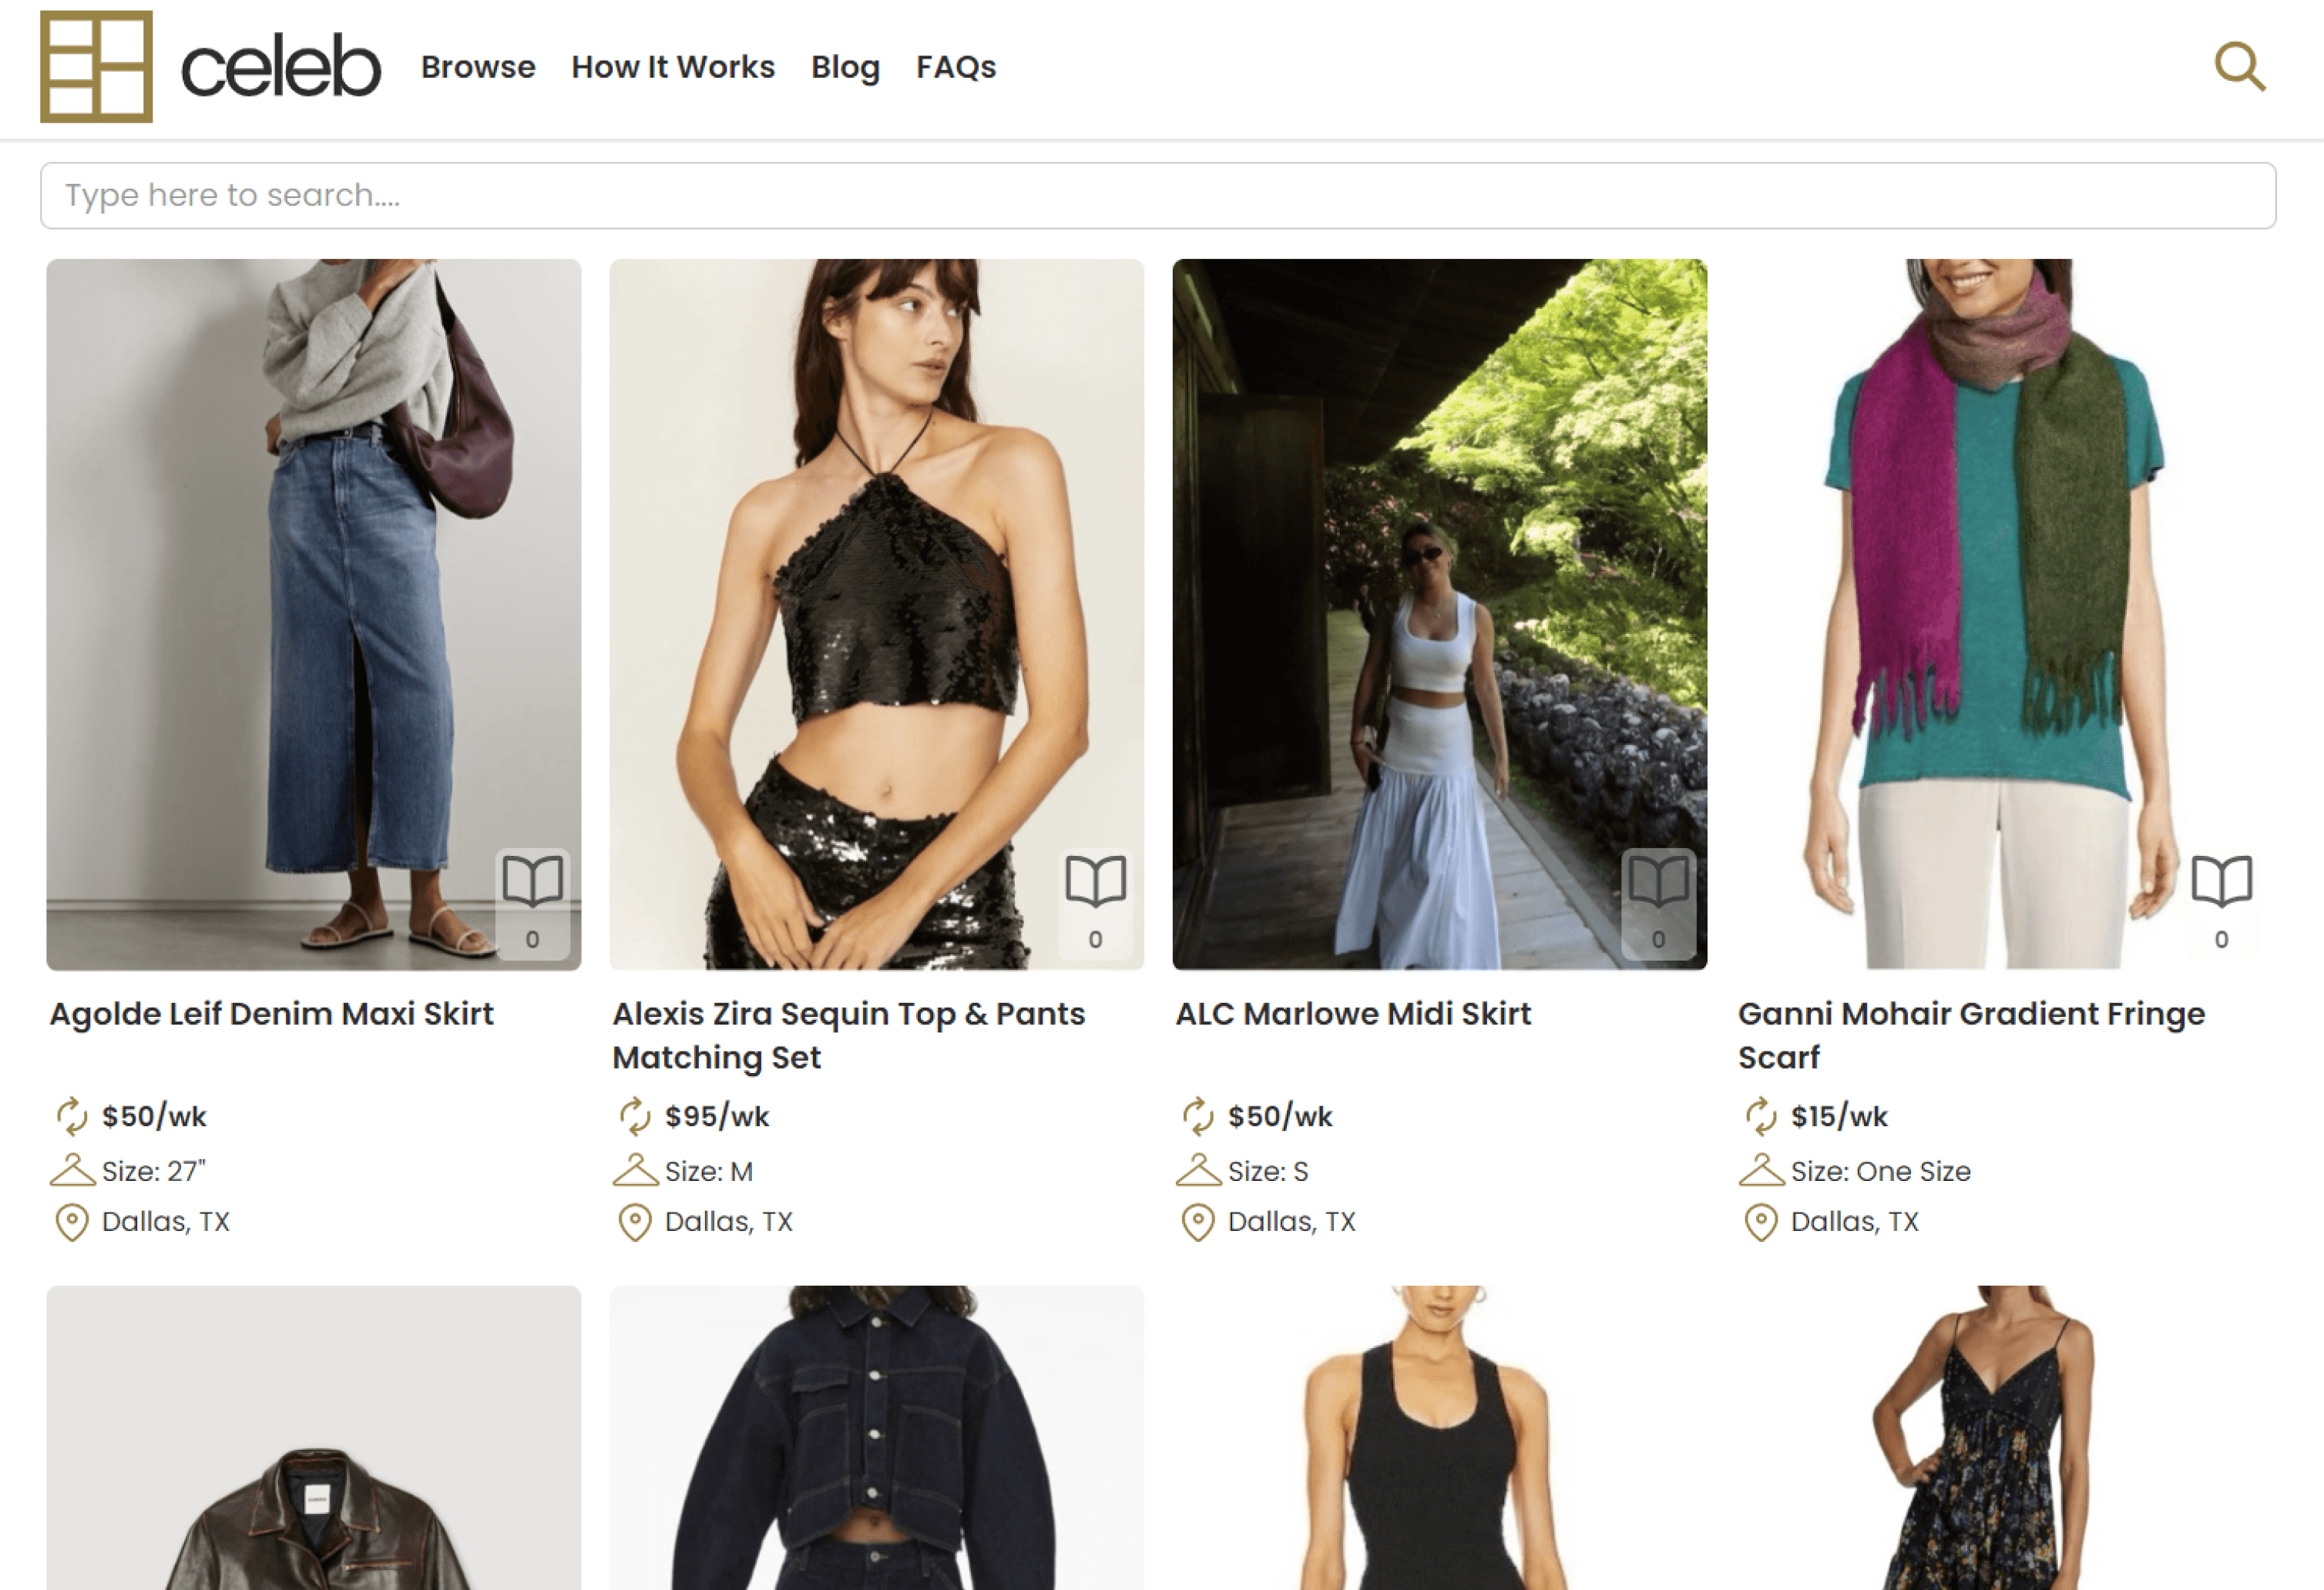Open Alexis Zira Sequin Top & Pants link
This screenshot has height=1590, width=2324.
point(848,1035)
